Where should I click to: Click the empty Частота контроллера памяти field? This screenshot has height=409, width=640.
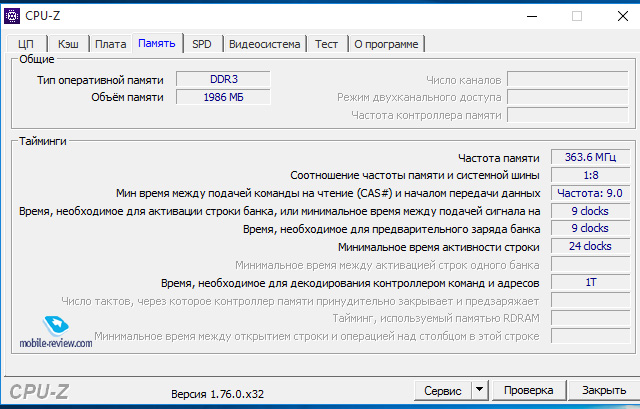(568, 115)
